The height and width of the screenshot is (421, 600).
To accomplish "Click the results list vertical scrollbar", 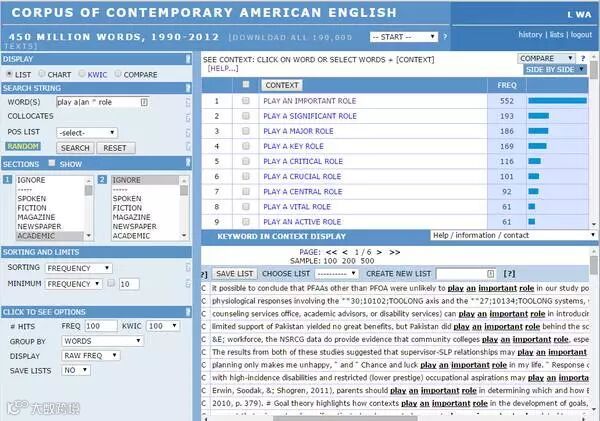I will [593, 140].
